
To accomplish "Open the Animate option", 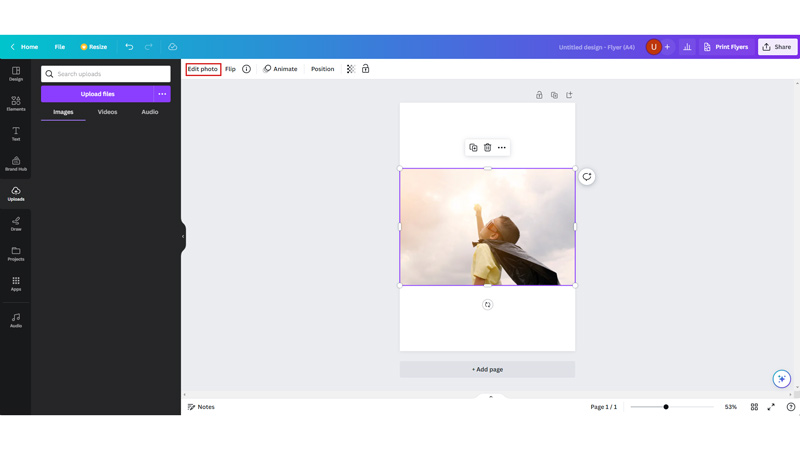I will [x=280, y=69].
